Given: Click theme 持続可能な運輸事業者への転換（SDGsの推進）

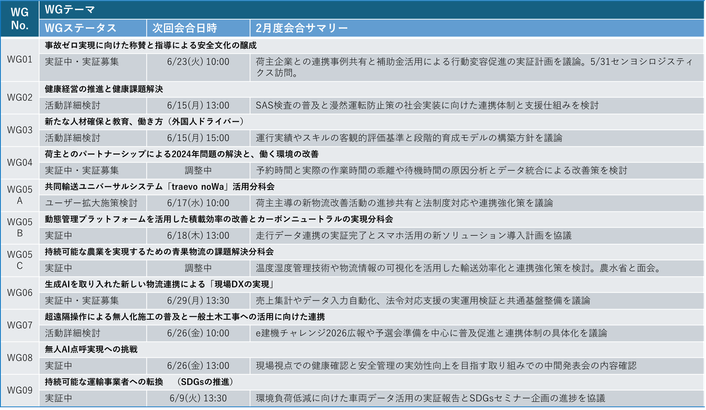Looking at the screenshot, I should click(140, 382).
